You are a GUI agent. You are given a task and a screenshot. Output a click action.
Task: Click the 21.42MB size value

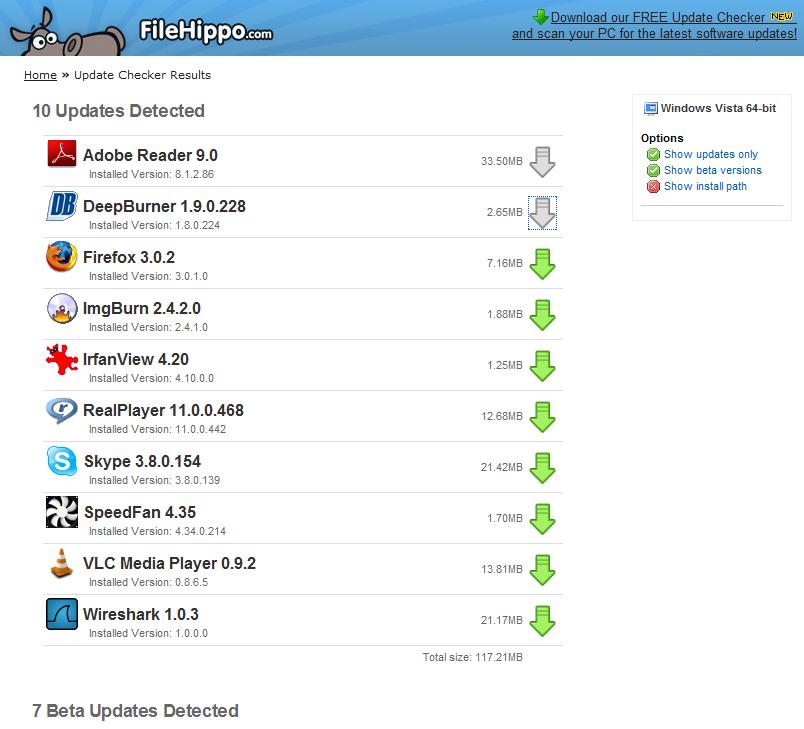point(501,468)
